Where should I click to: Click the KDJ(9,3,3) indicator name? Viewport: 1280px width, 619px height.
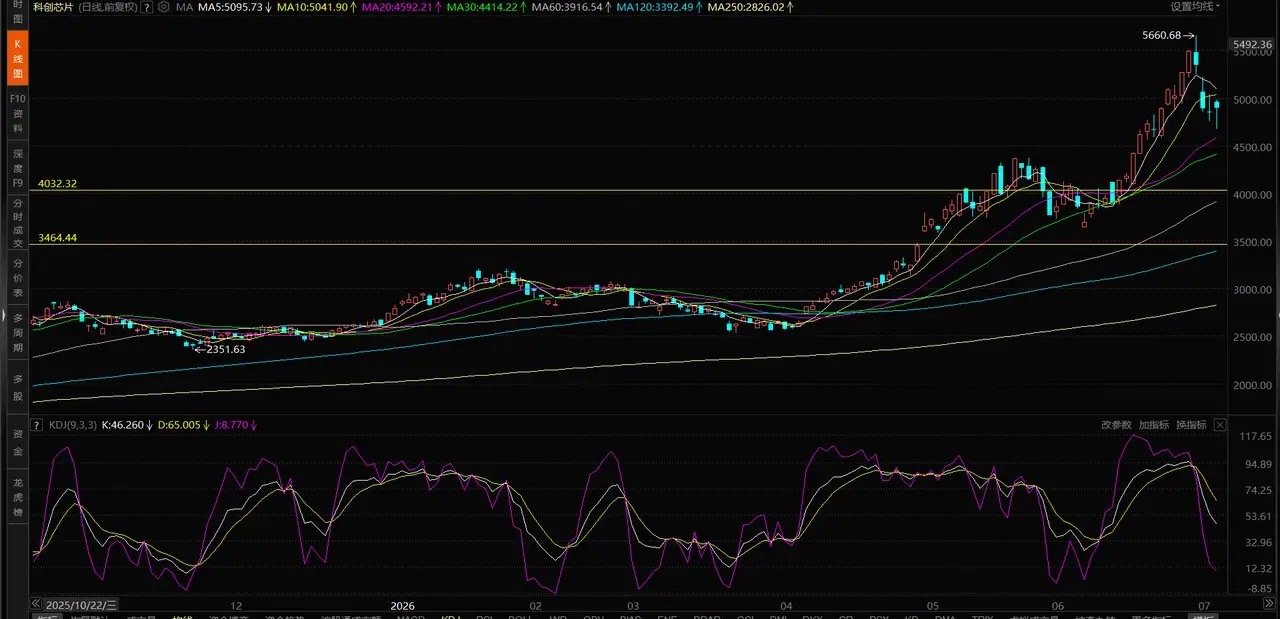click(x=73, y=425)
